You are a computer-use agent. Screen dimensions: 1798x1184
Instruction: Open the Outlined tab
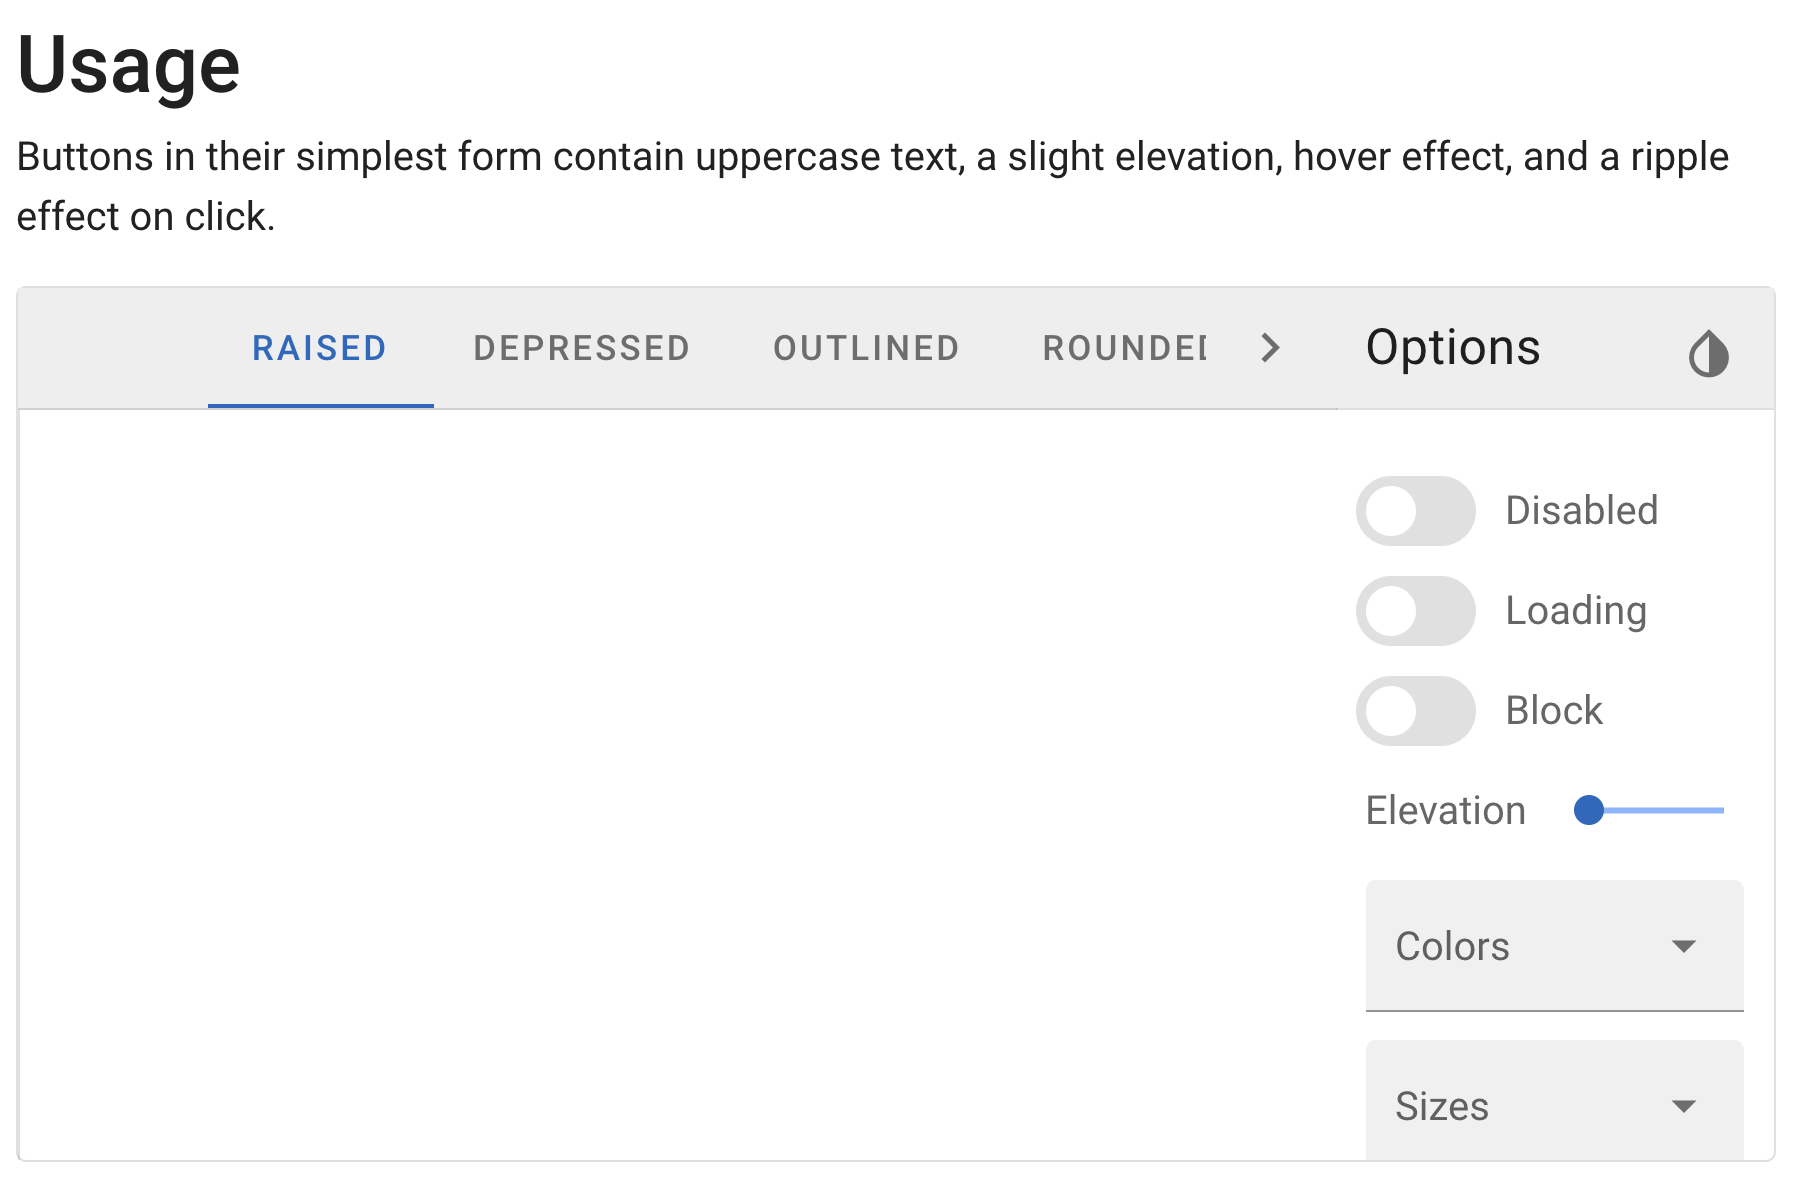coord(866,348)
